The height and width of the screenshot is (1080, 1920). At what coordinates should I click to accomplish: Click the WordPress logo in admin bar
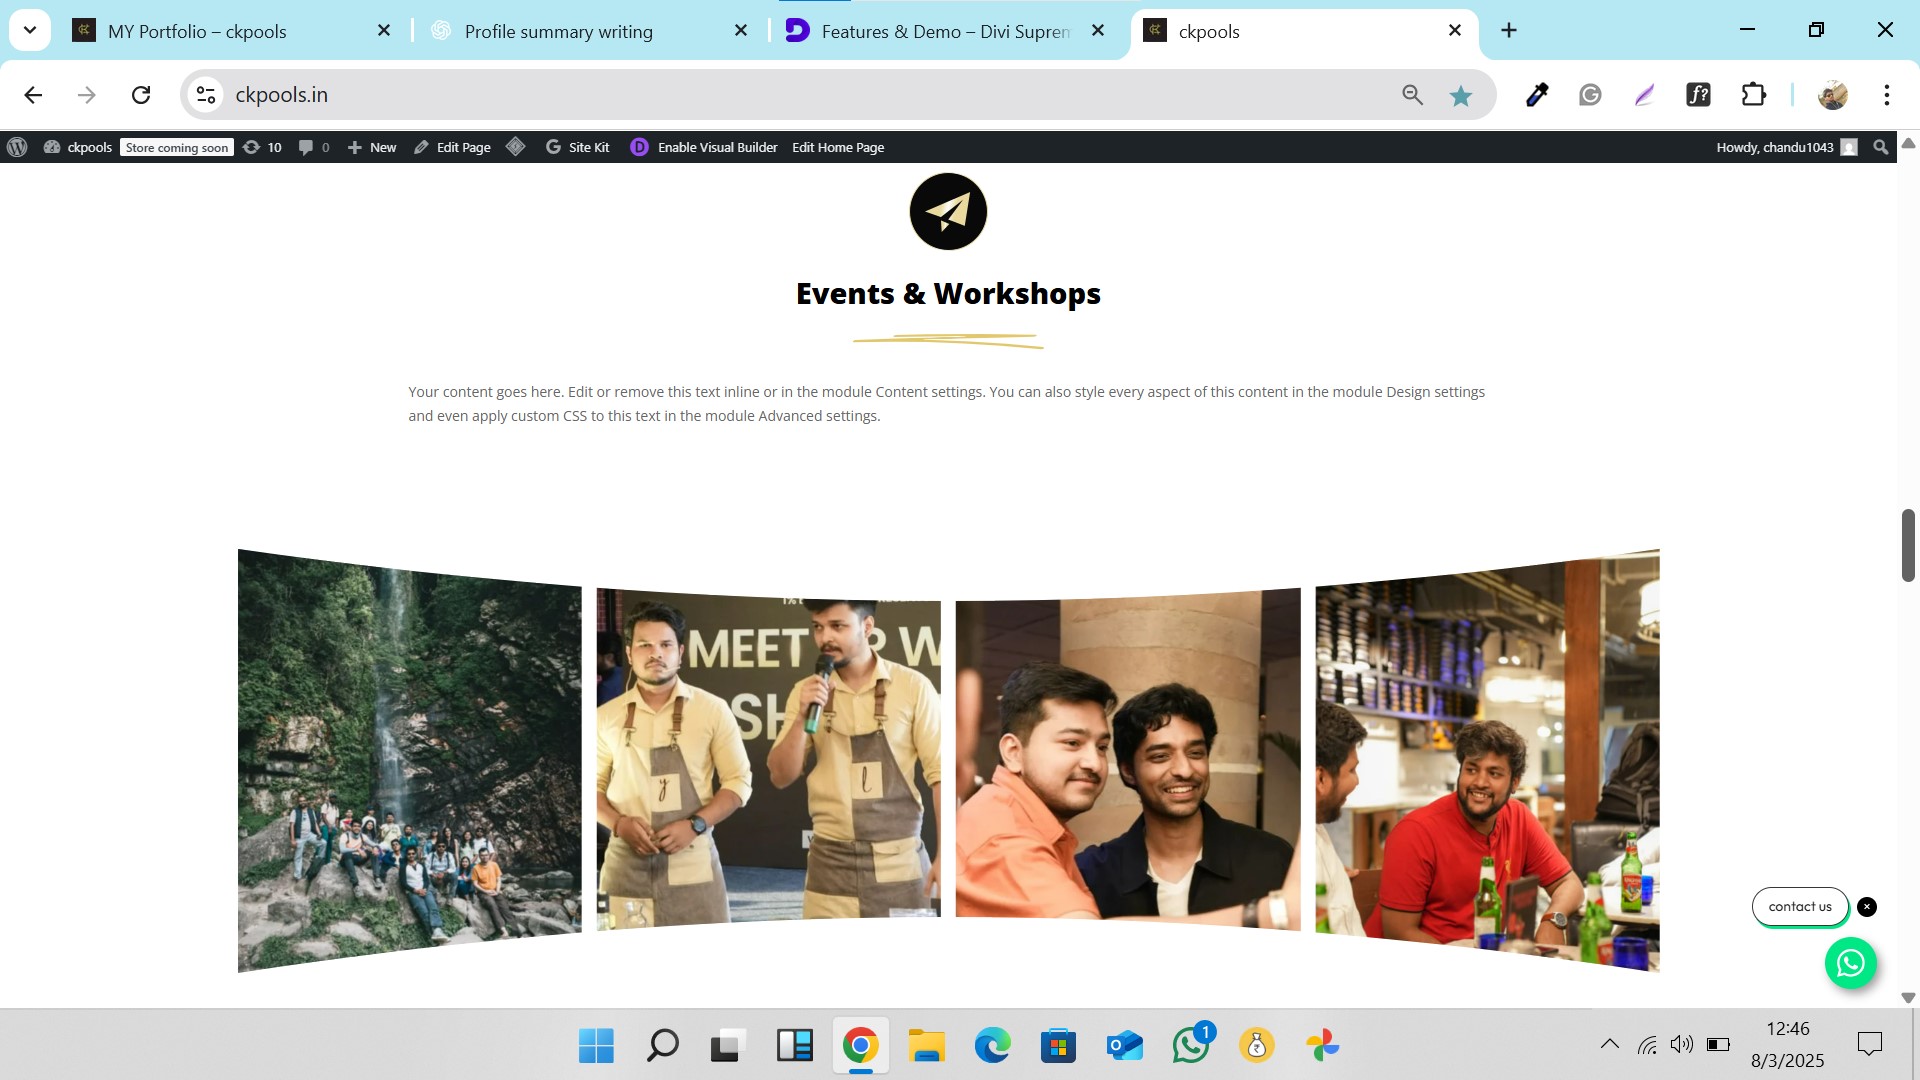click(17, 147)
